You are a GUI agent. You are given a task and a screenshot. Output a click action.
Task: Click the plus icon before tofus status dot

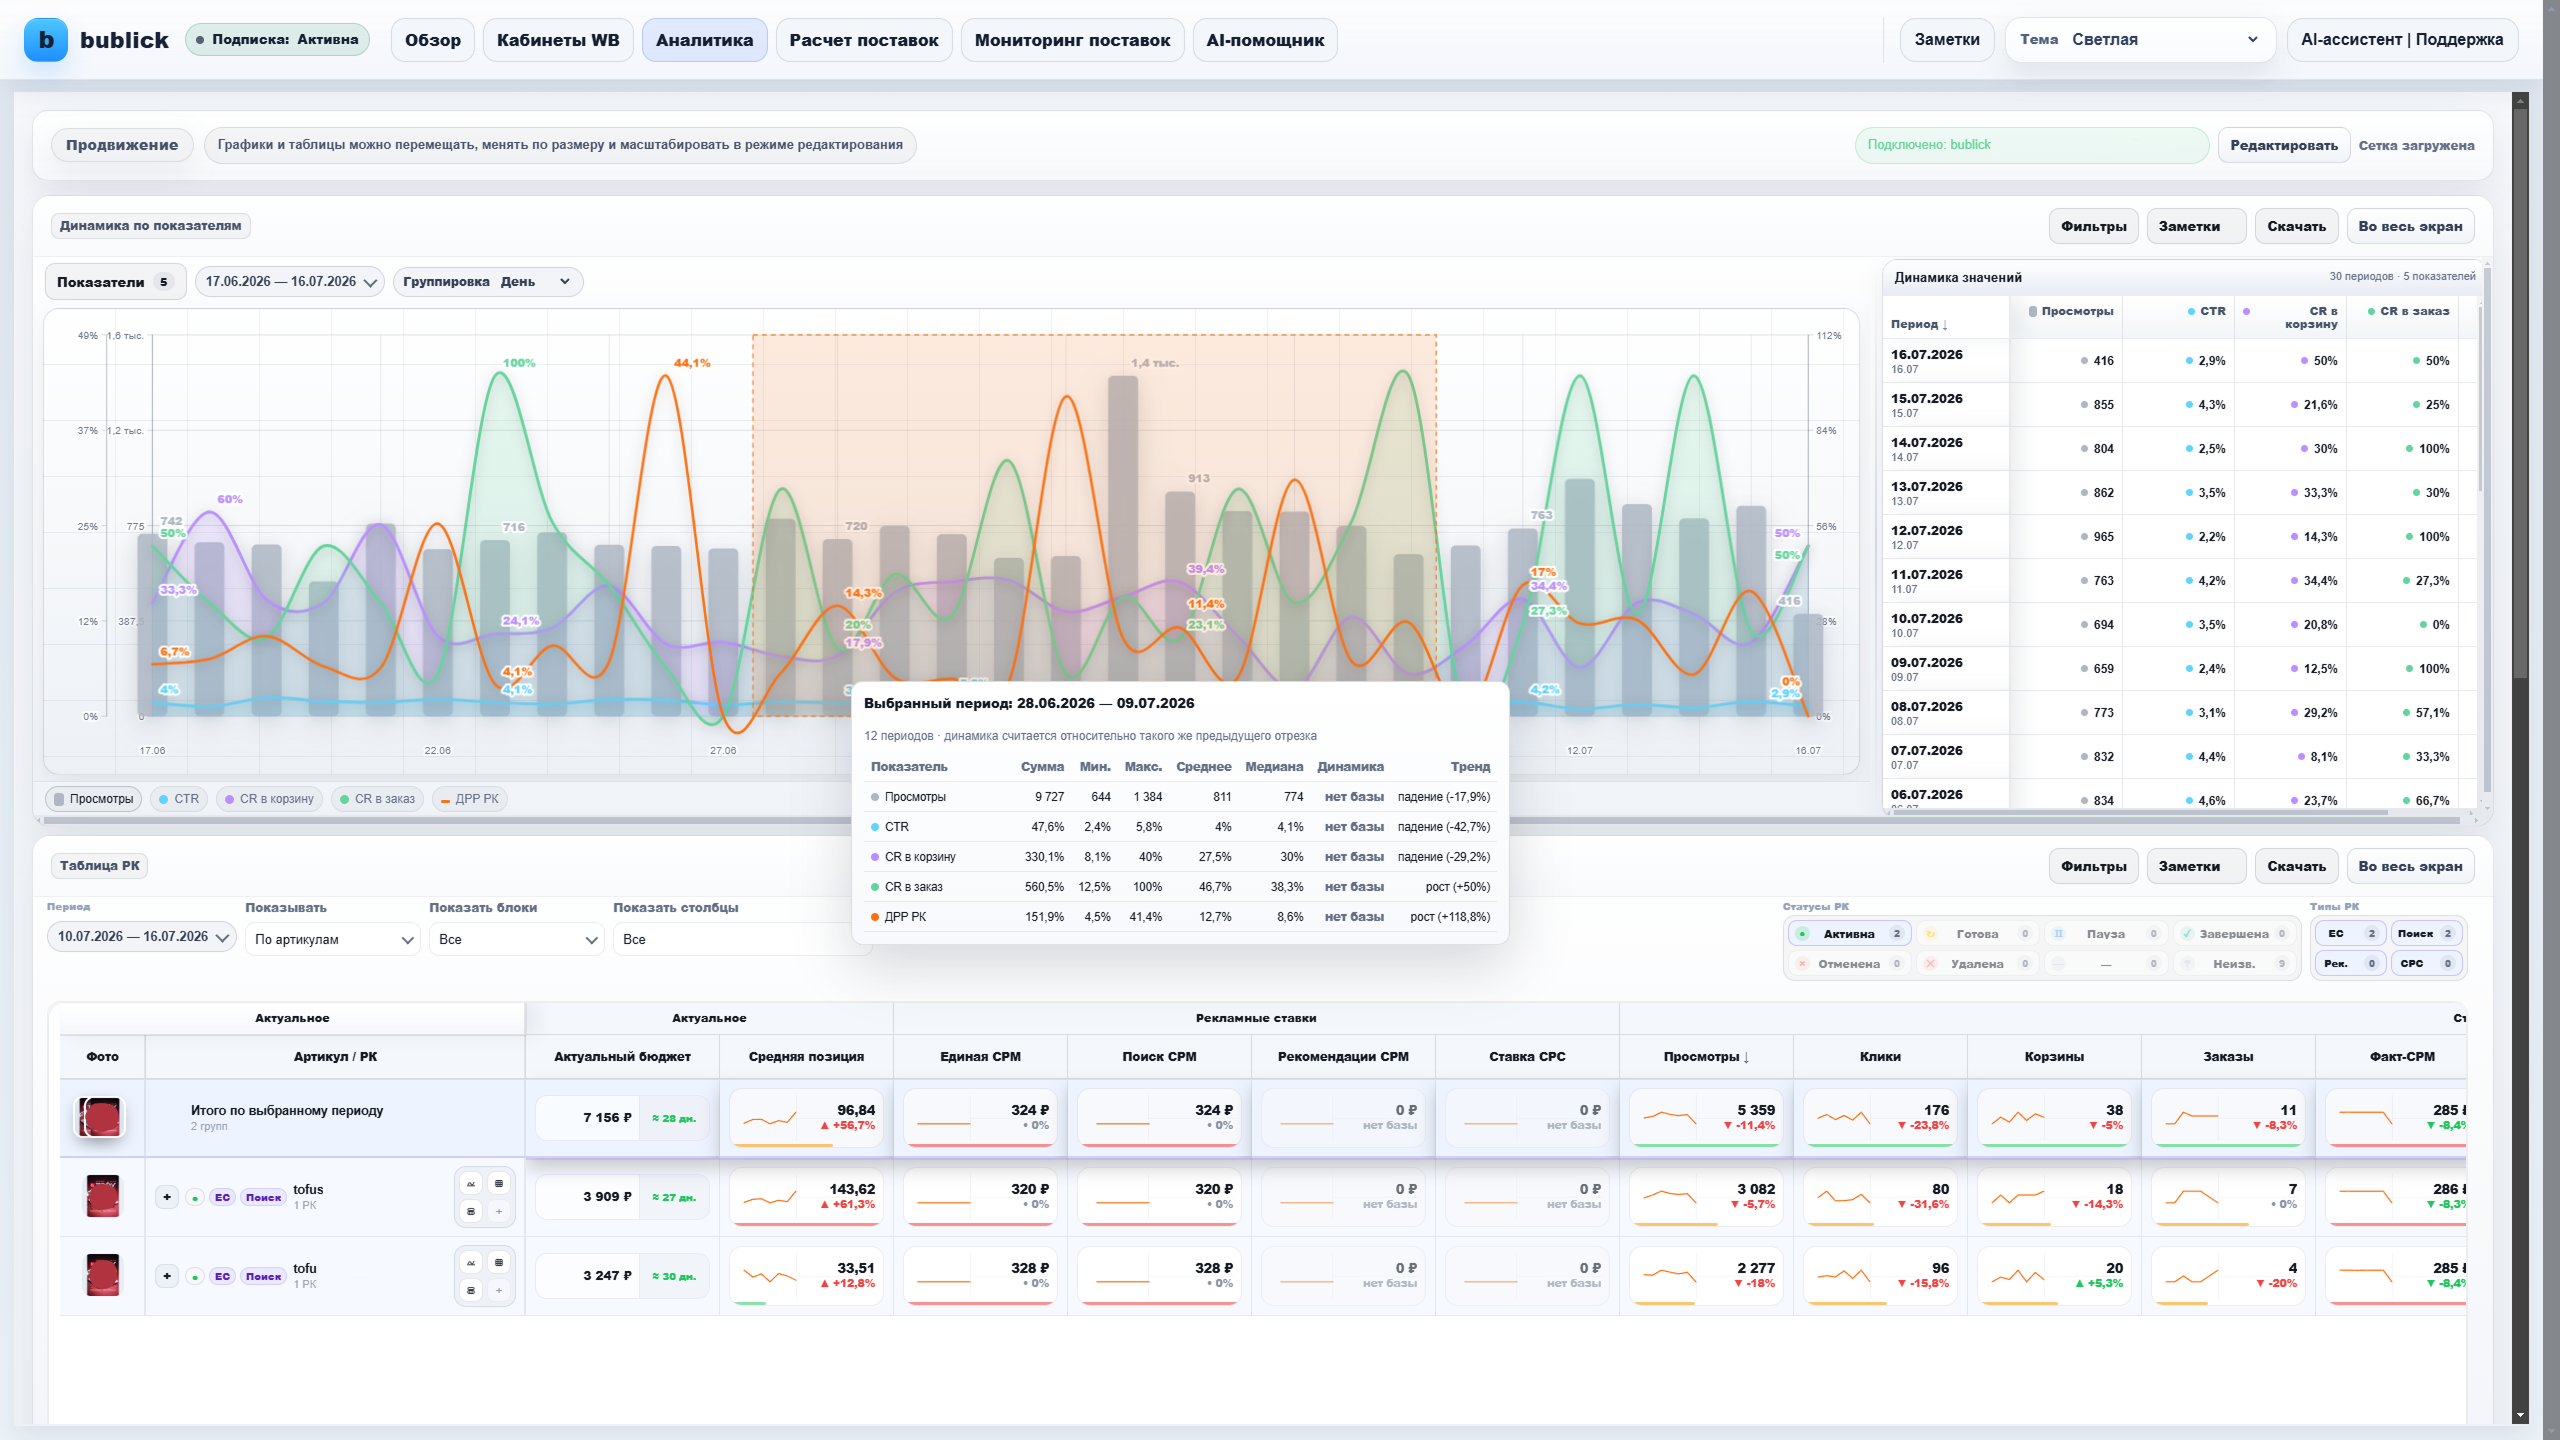[167, 1197]
